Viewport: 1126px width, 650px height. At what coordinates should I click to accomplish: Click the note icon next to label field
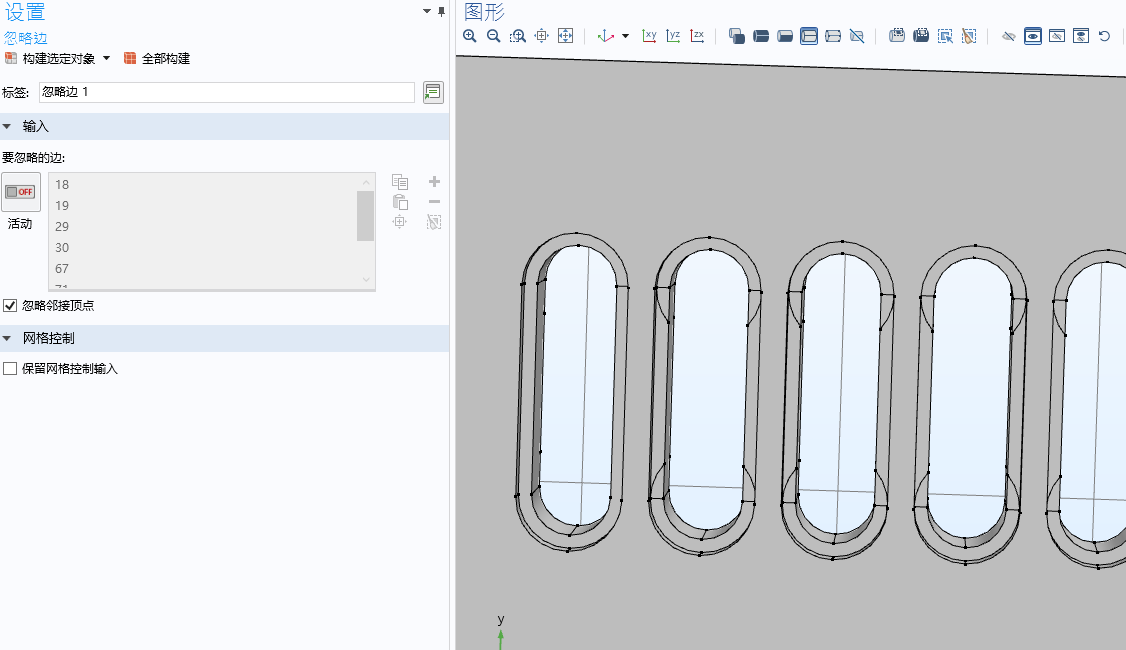433,92
